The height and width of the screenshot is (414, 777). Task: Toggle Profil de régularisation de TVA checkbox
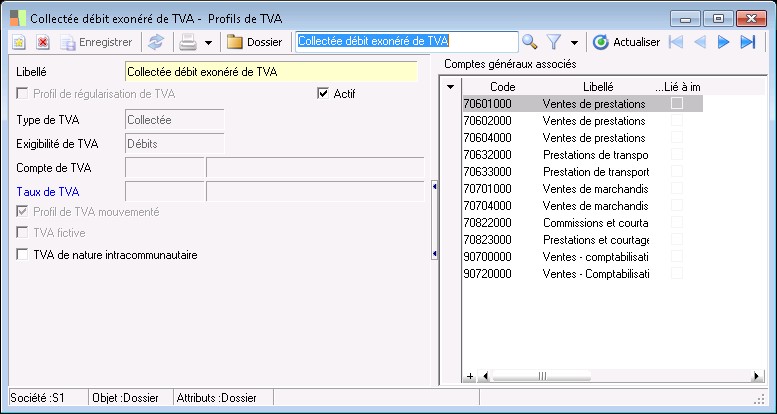(22, 94)
